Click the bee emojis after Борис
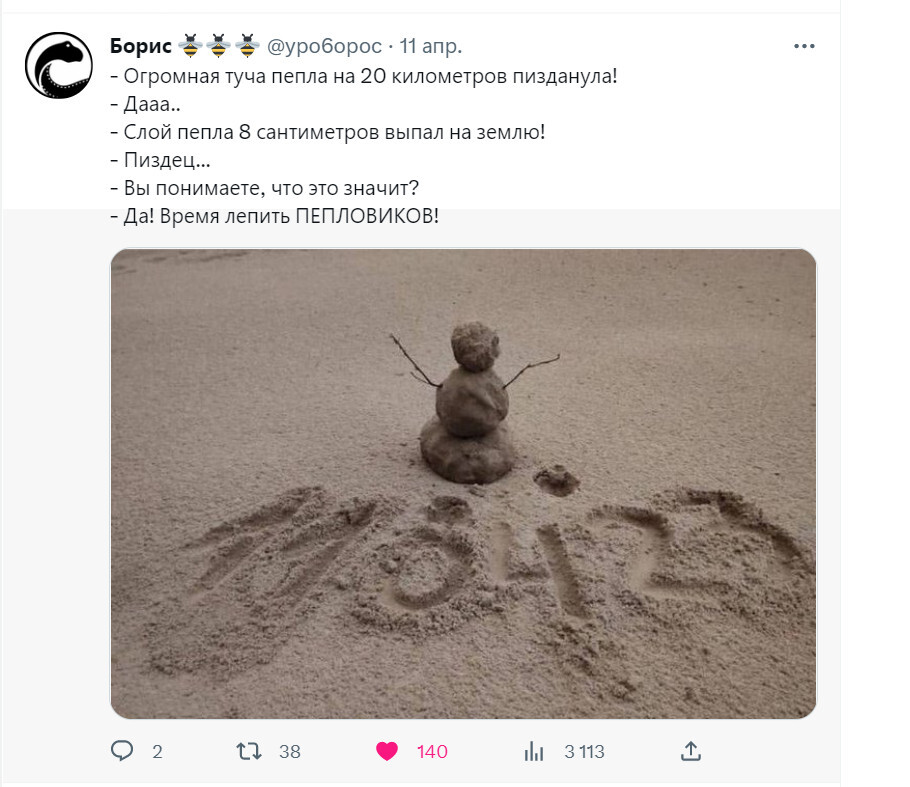The image size is (910, 787). coord(218,46)
